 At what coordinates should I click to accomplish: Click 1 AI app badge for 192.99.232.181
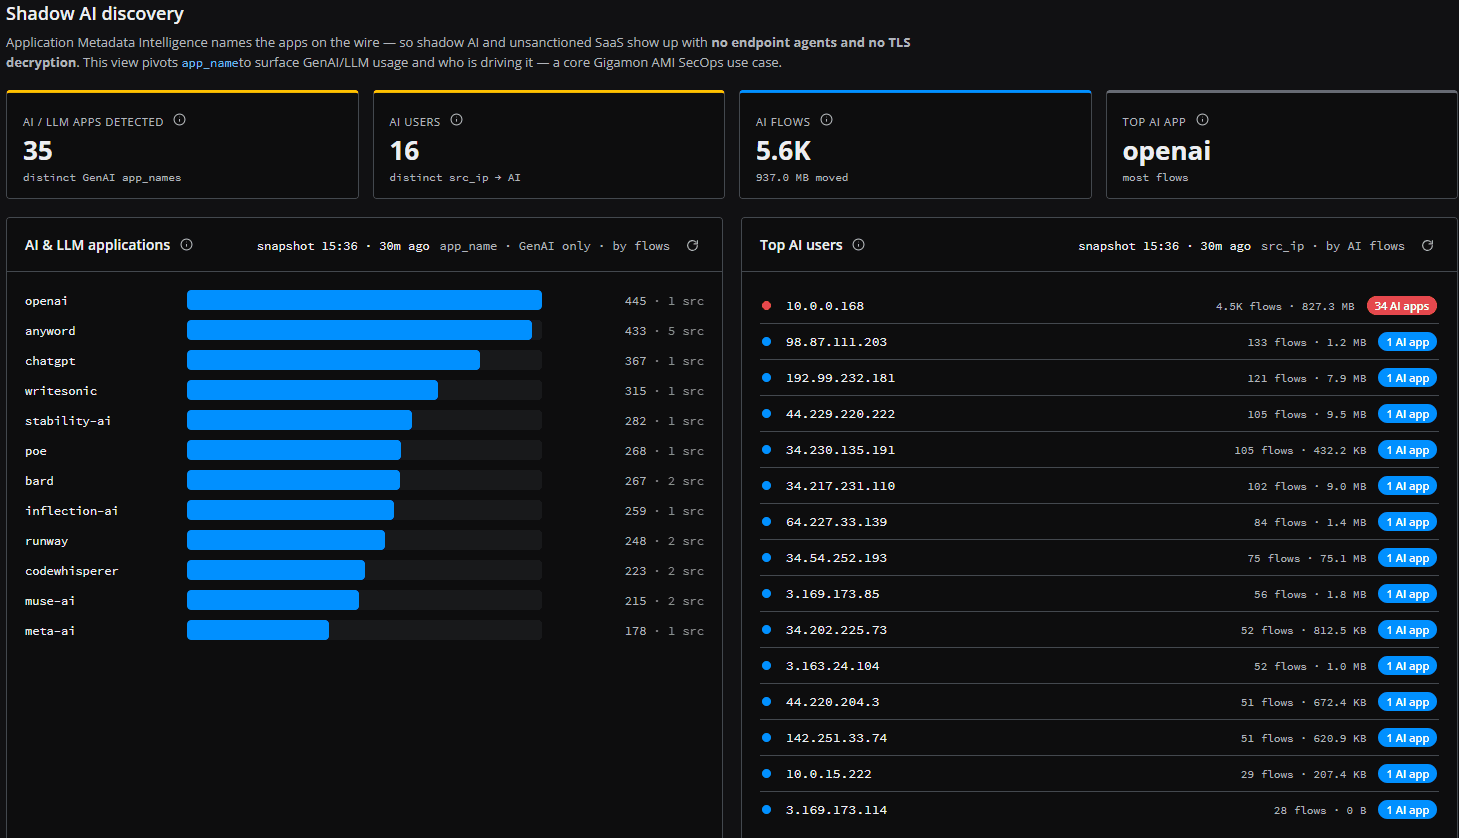coord(1408,378)
